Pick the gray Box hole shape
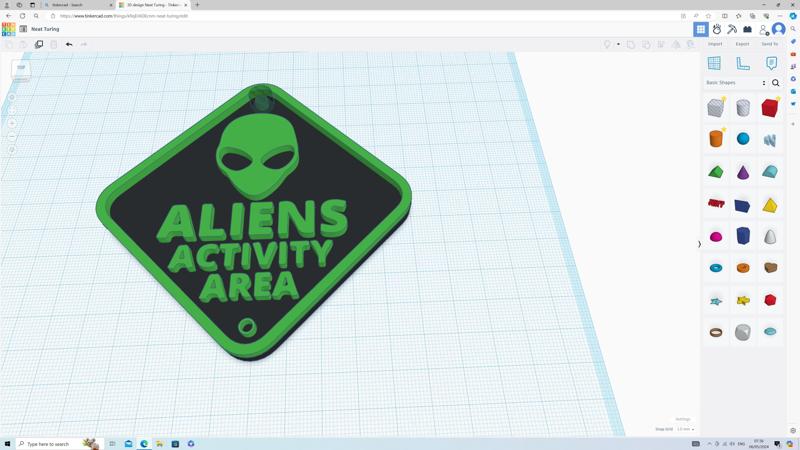Image resolution: width=800 pixels, height=450 pixels. [x=716, y=108]
